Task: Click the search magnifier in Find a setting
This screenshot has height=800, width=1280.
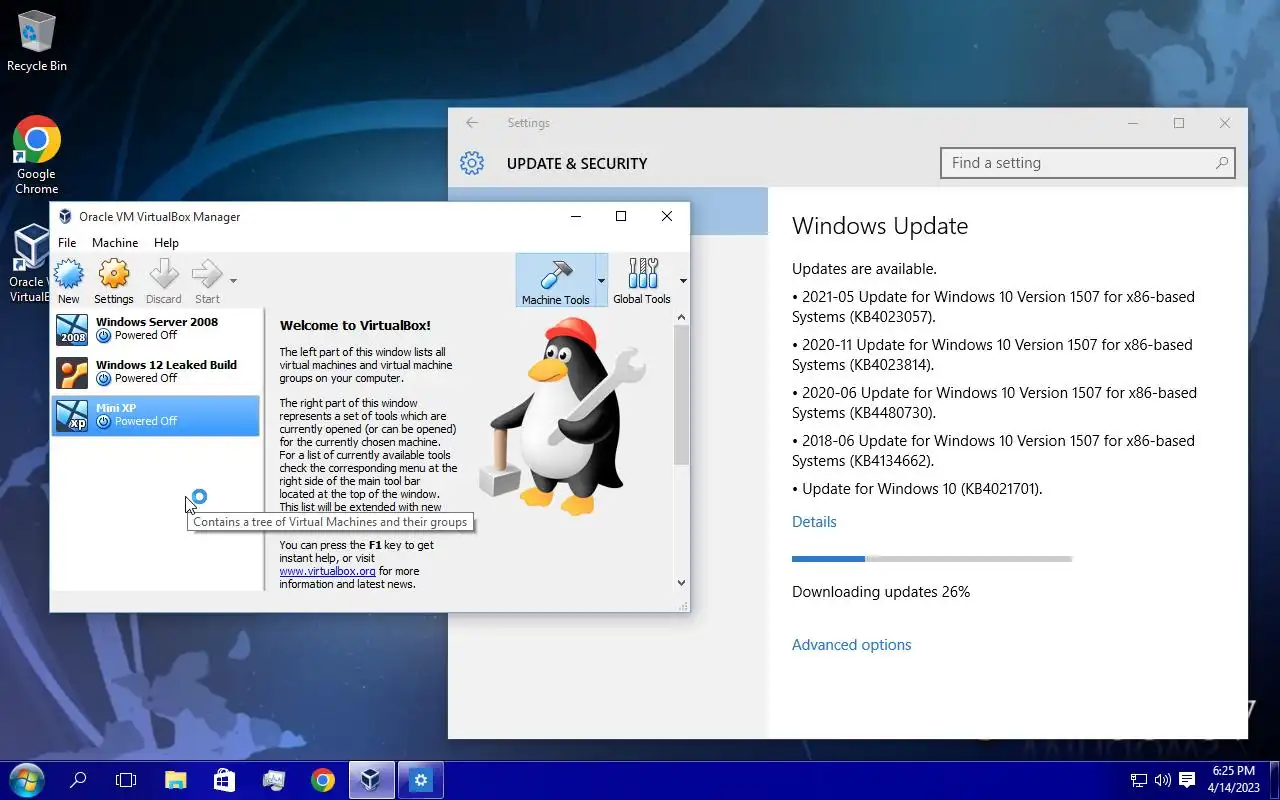Action: coord(1221,163)
